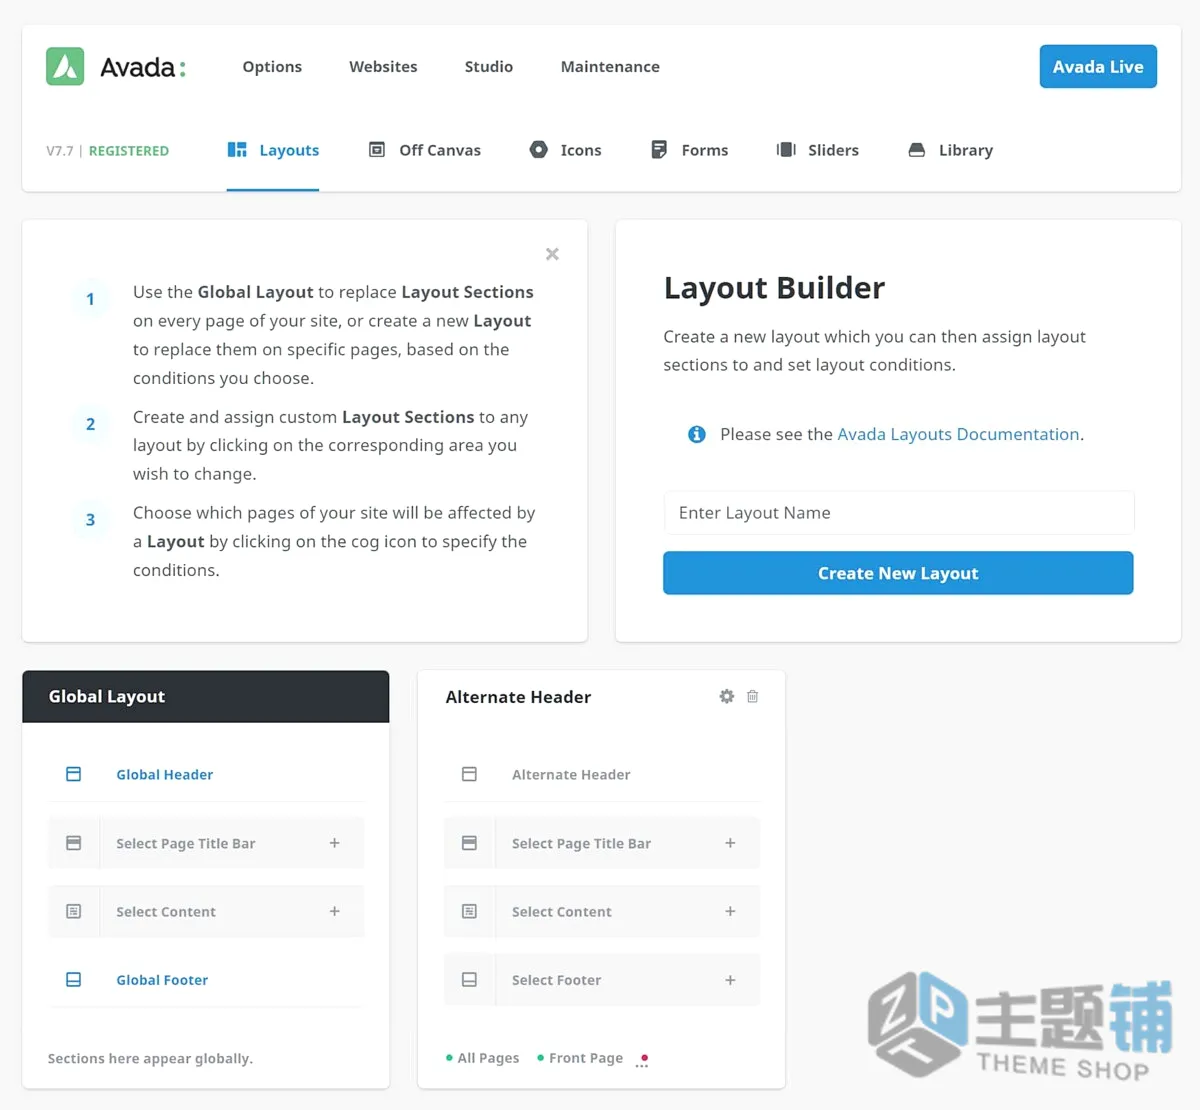This screenshot has height=1110, width=1200.
Task: Click "Sections here appear globally." note
Action: (150, 1058)
